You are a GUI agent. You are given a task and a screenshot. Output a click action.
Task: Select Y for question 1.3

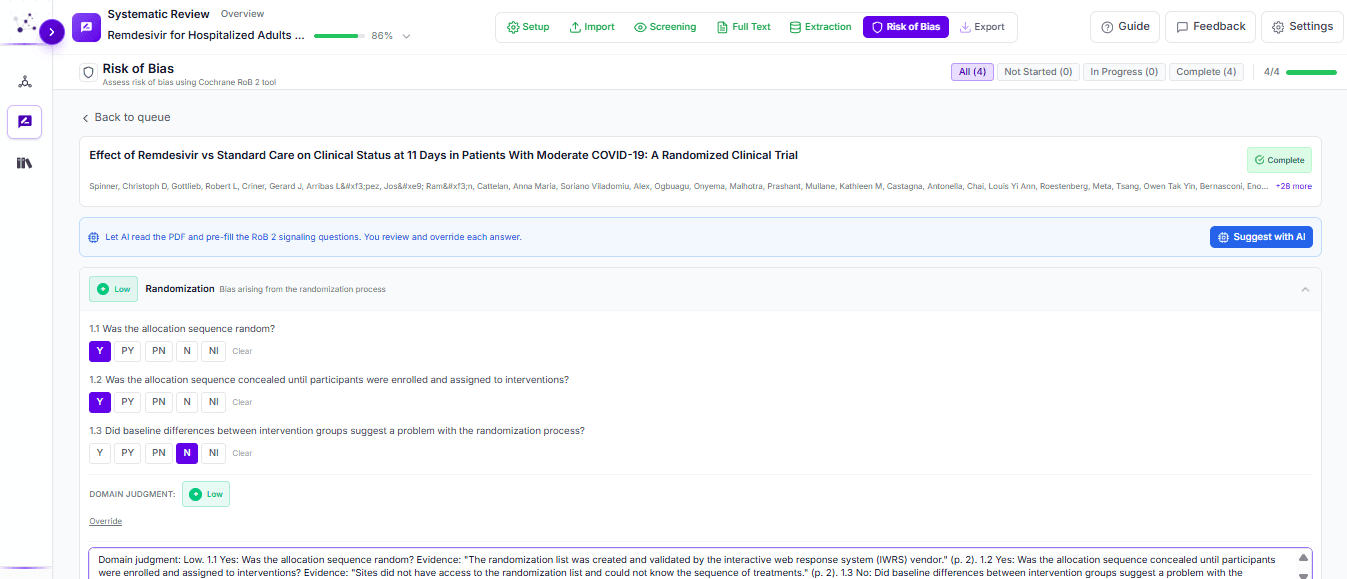tap(100, 453)
